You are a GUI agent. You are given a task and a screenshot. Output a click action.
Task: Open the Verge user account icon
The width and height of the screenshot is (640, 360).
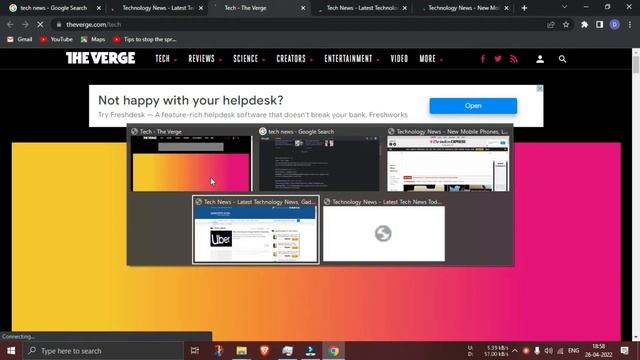[x=540, y=59]
